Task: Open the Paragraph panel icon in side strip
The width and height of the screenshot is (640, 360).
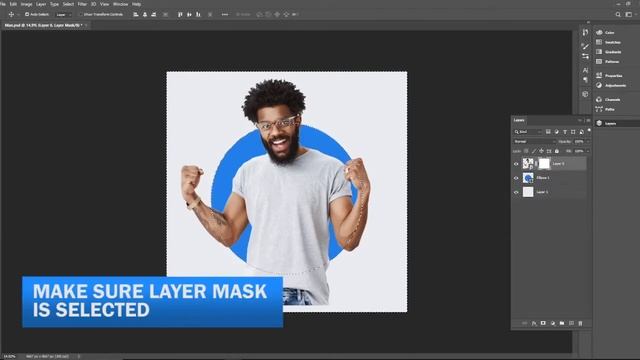Action: (x=585, y=80)
